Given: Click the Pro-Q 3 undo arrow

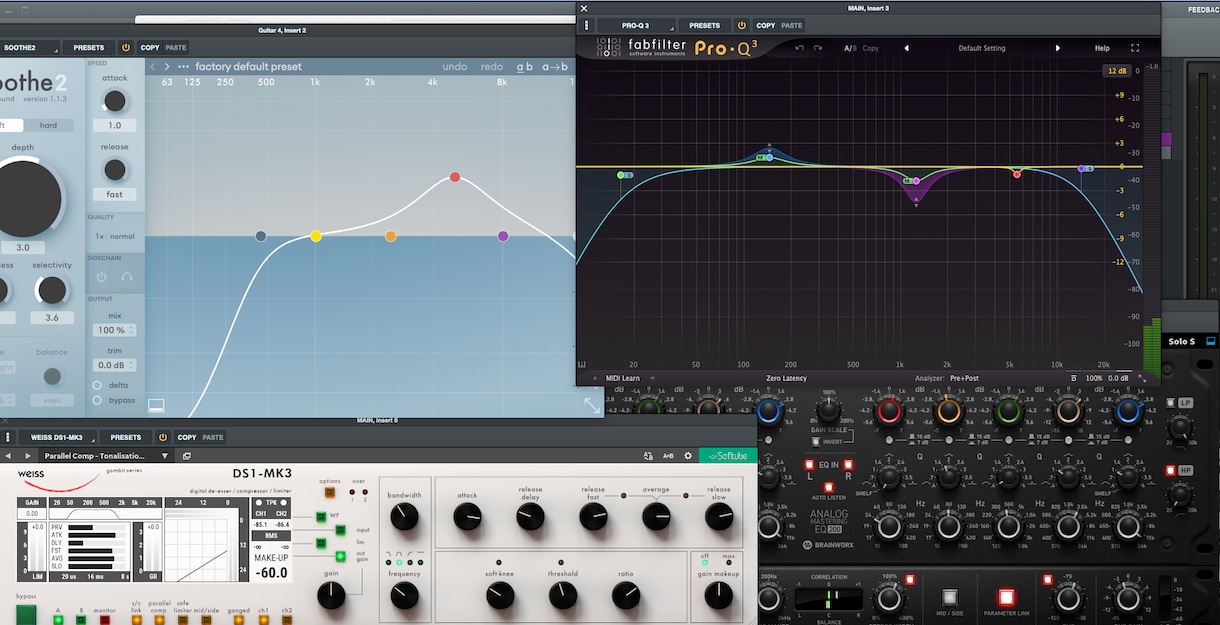Looking at the screenshot, I should (x=799, y=48).
